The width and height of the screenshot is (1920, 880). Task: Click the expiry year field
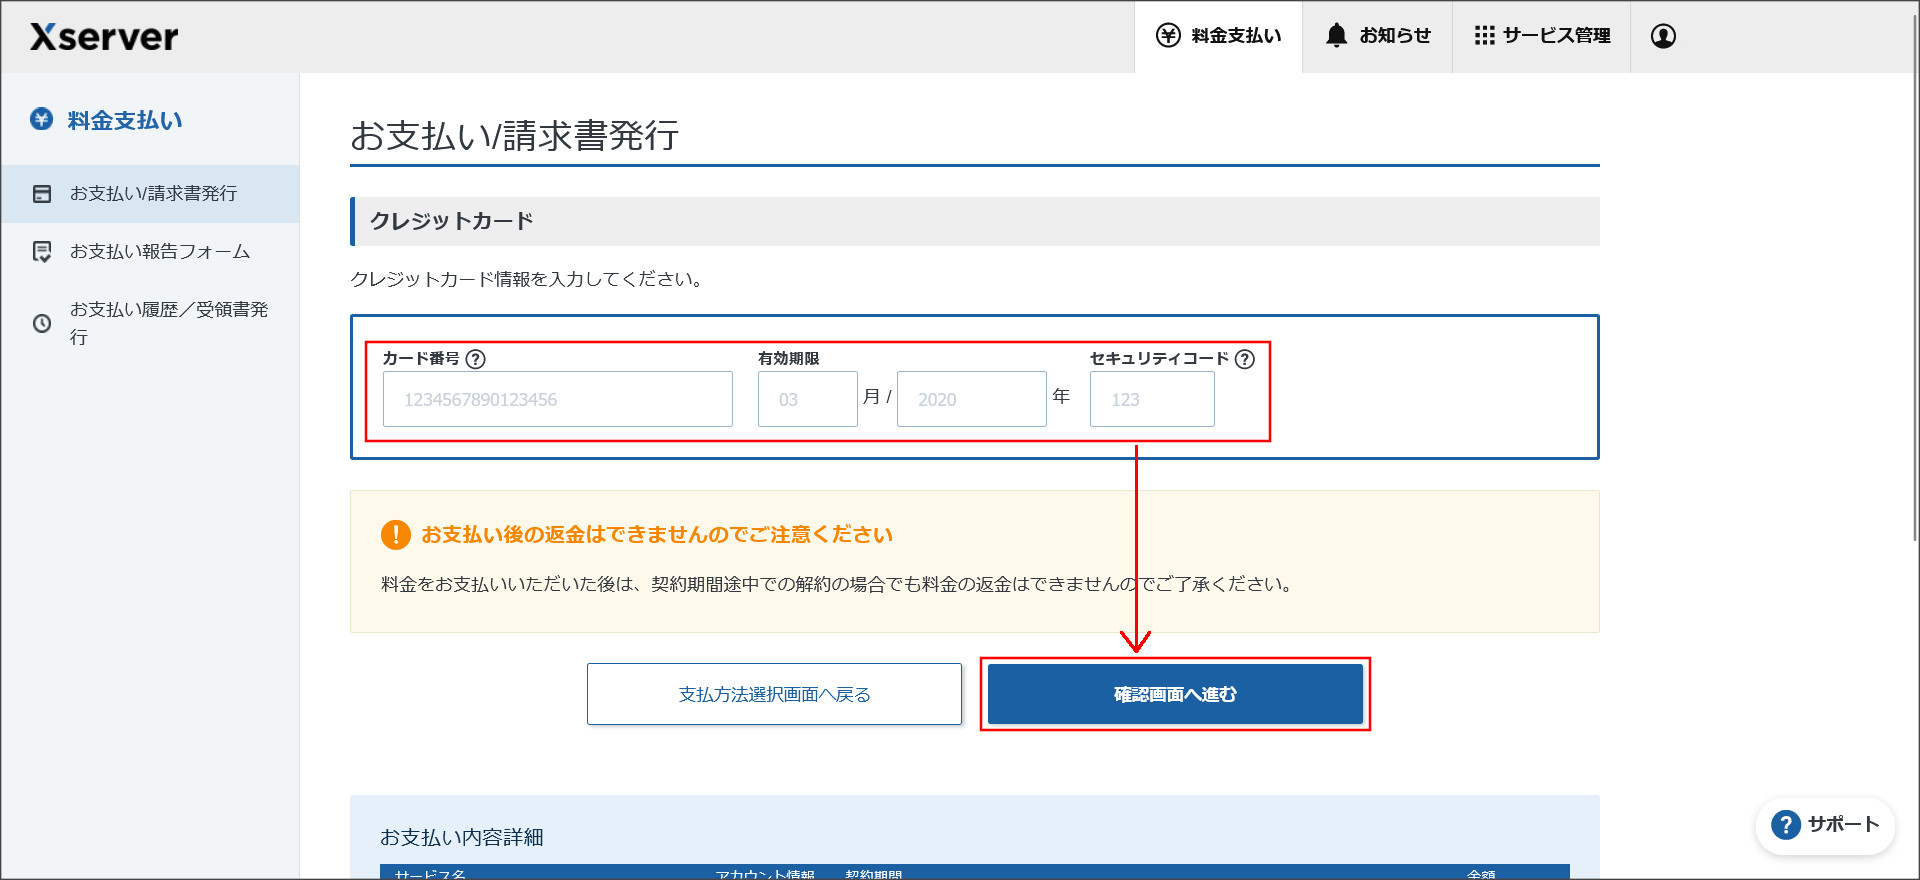[x=972, y=399]
